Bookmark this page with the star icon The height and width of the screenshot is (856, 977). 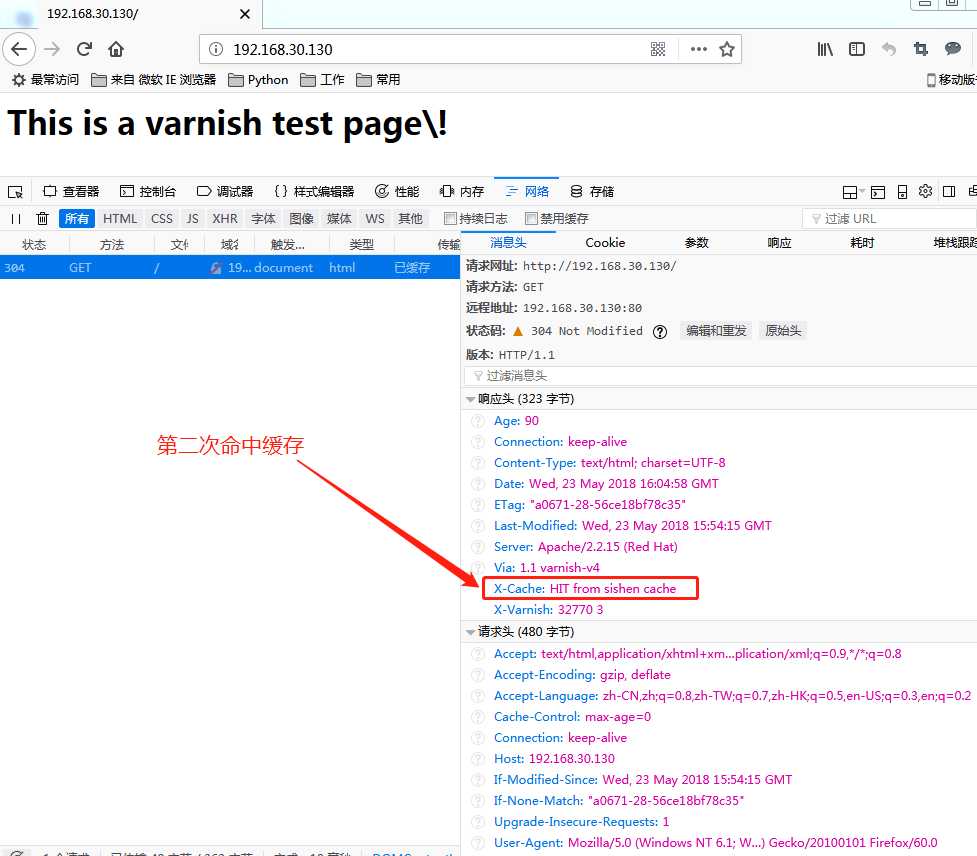(x=727, y=49)
